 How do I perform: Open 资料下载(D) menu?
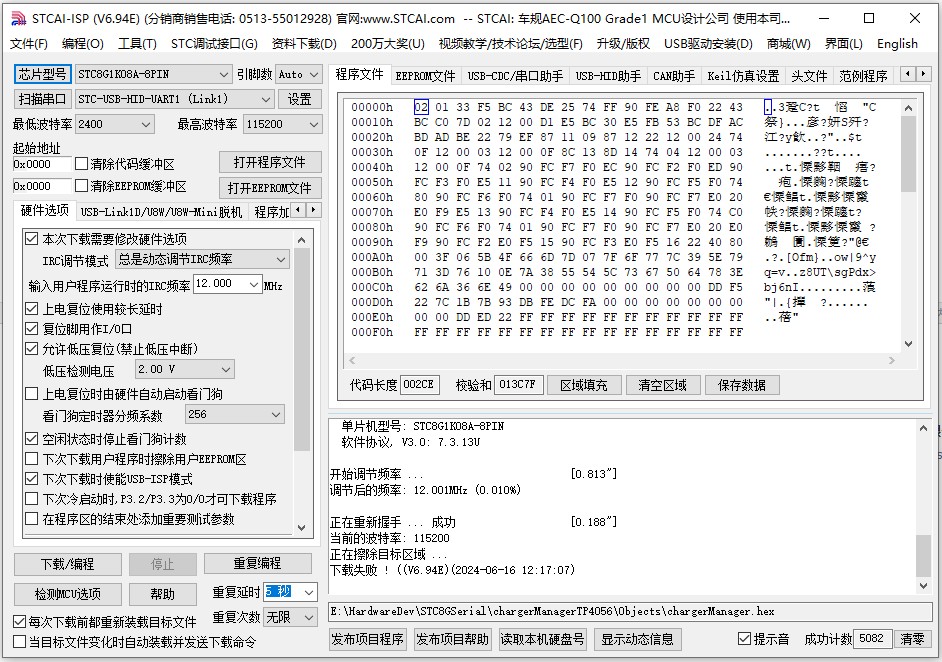304,44
